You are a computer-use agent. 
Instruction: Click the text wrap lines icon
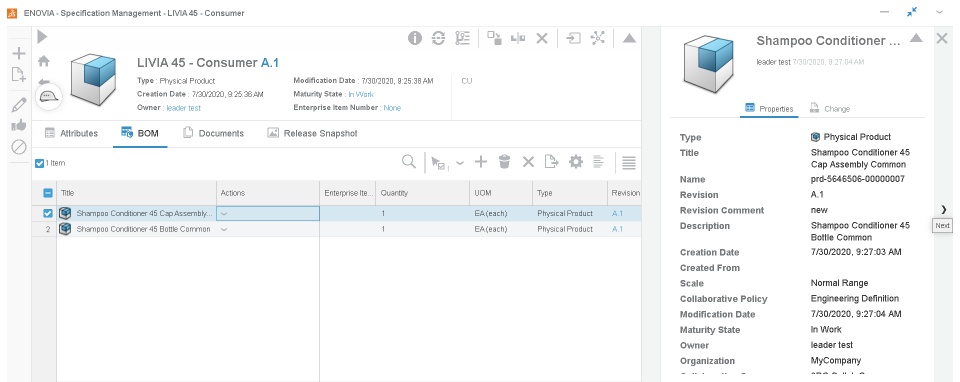599,162
